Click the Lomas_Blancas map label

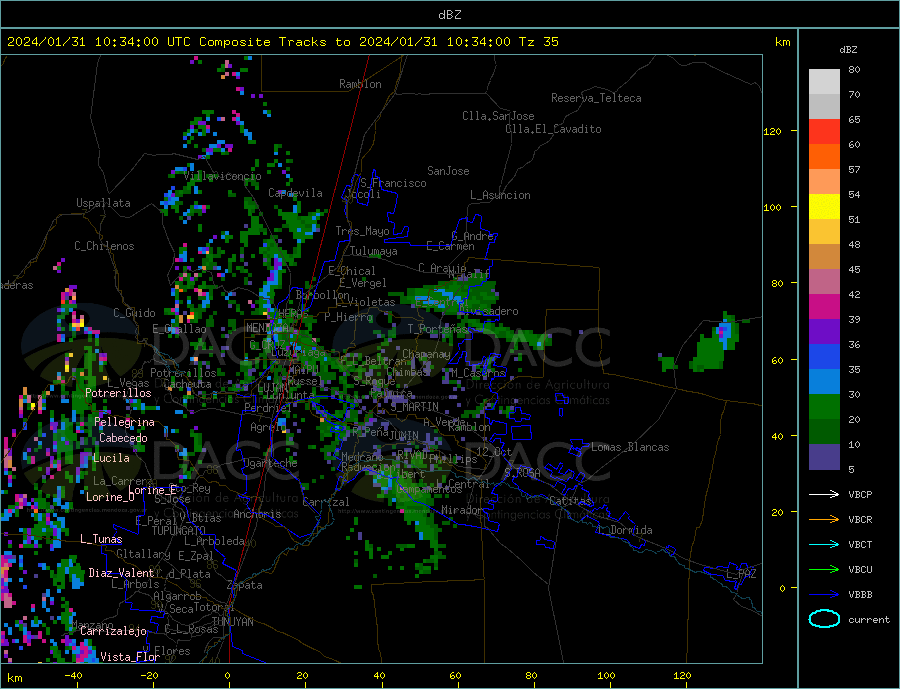click(x=630, y=447)
